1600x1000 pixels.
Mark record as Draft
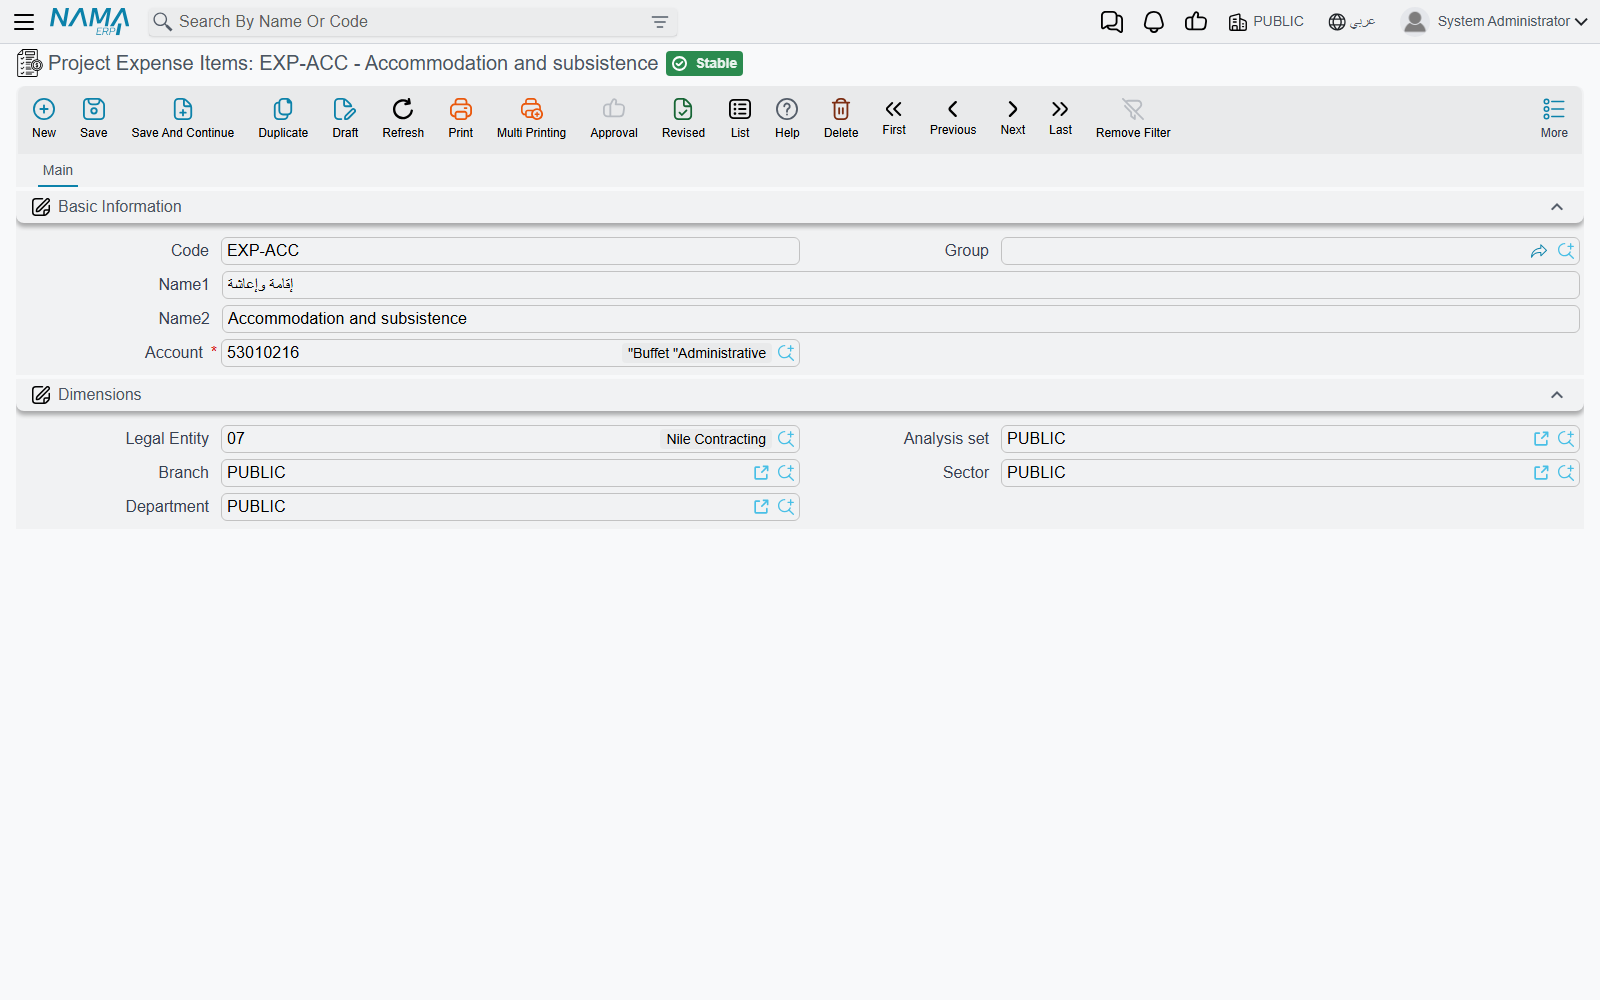tap(345, 118)
